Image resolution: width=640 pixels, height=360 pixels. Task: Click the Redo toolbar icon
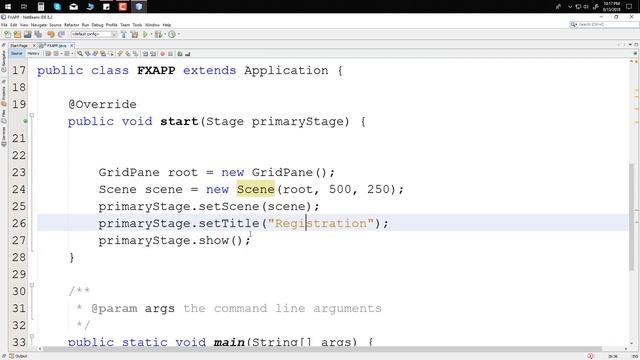pyautogui.click(x=61, y=35)
